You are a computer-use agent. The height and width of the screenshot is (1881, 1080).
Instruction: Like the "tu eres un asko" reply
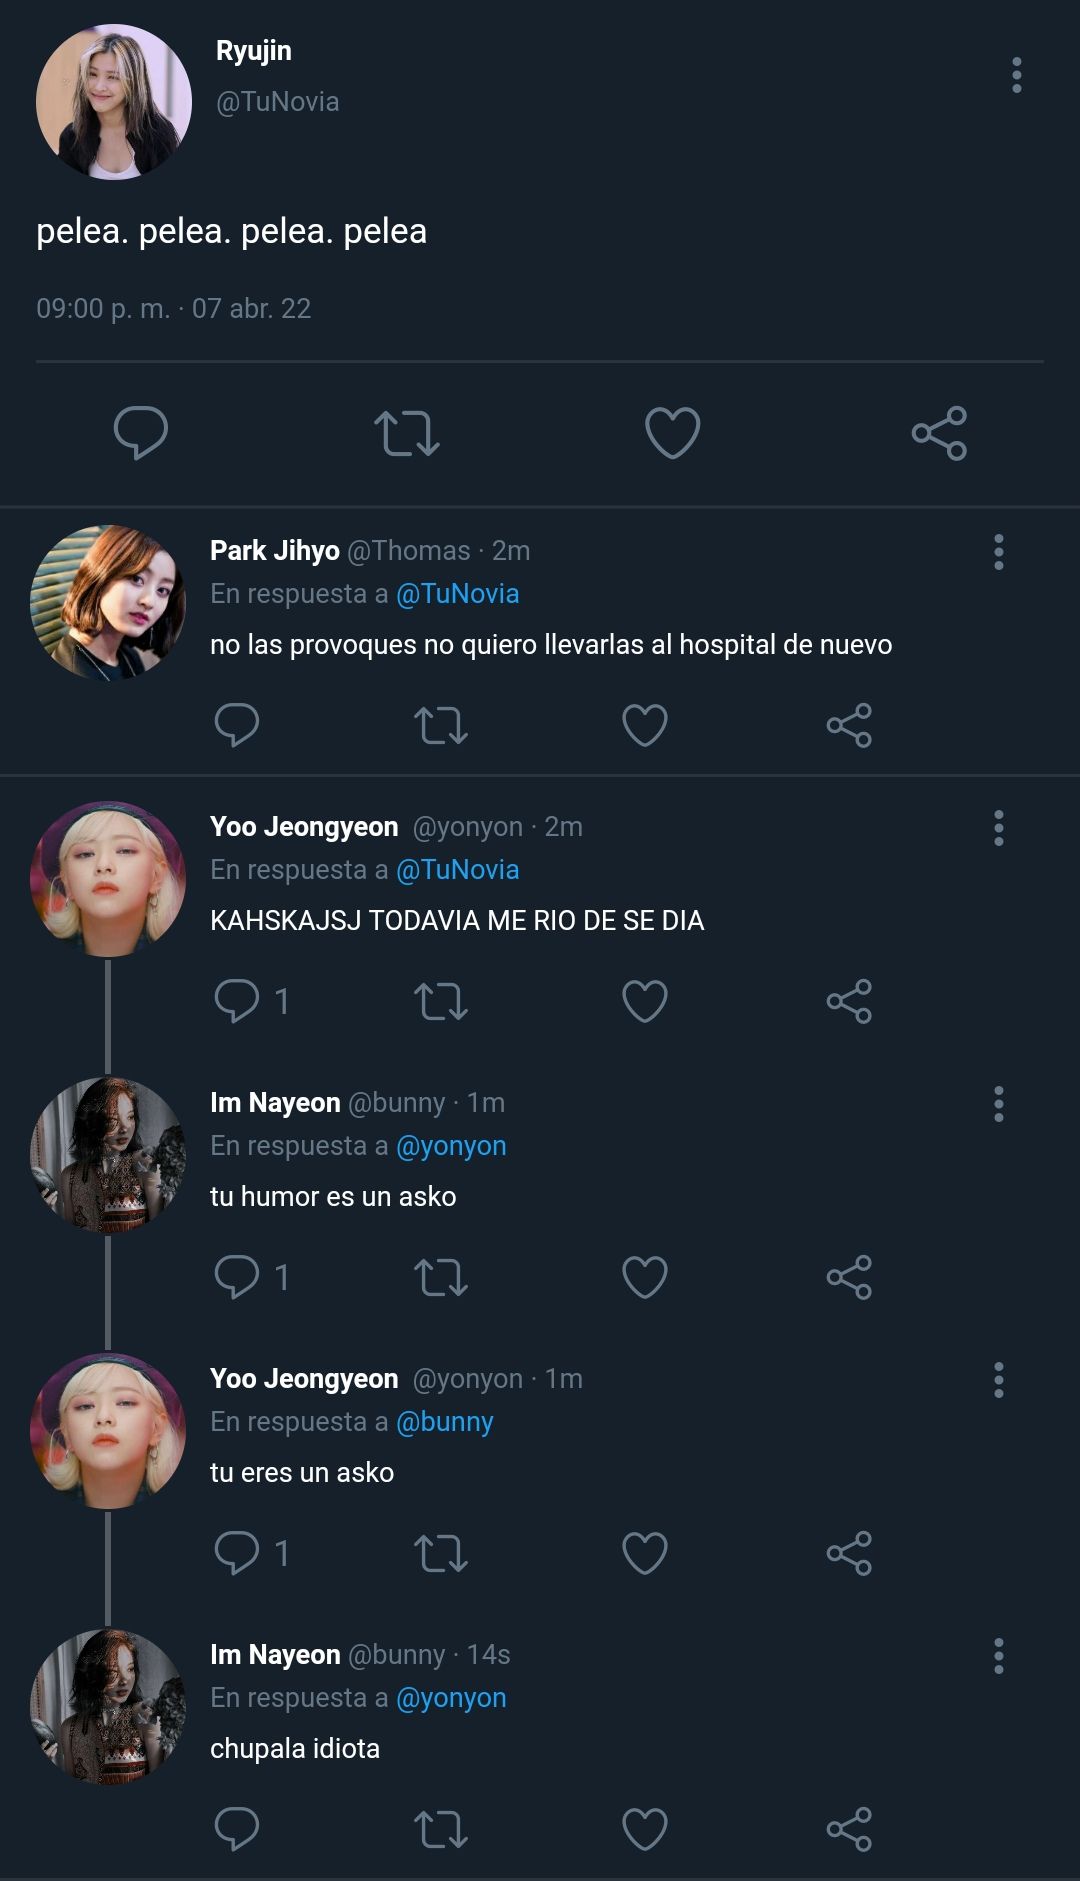coord(645,1553)
